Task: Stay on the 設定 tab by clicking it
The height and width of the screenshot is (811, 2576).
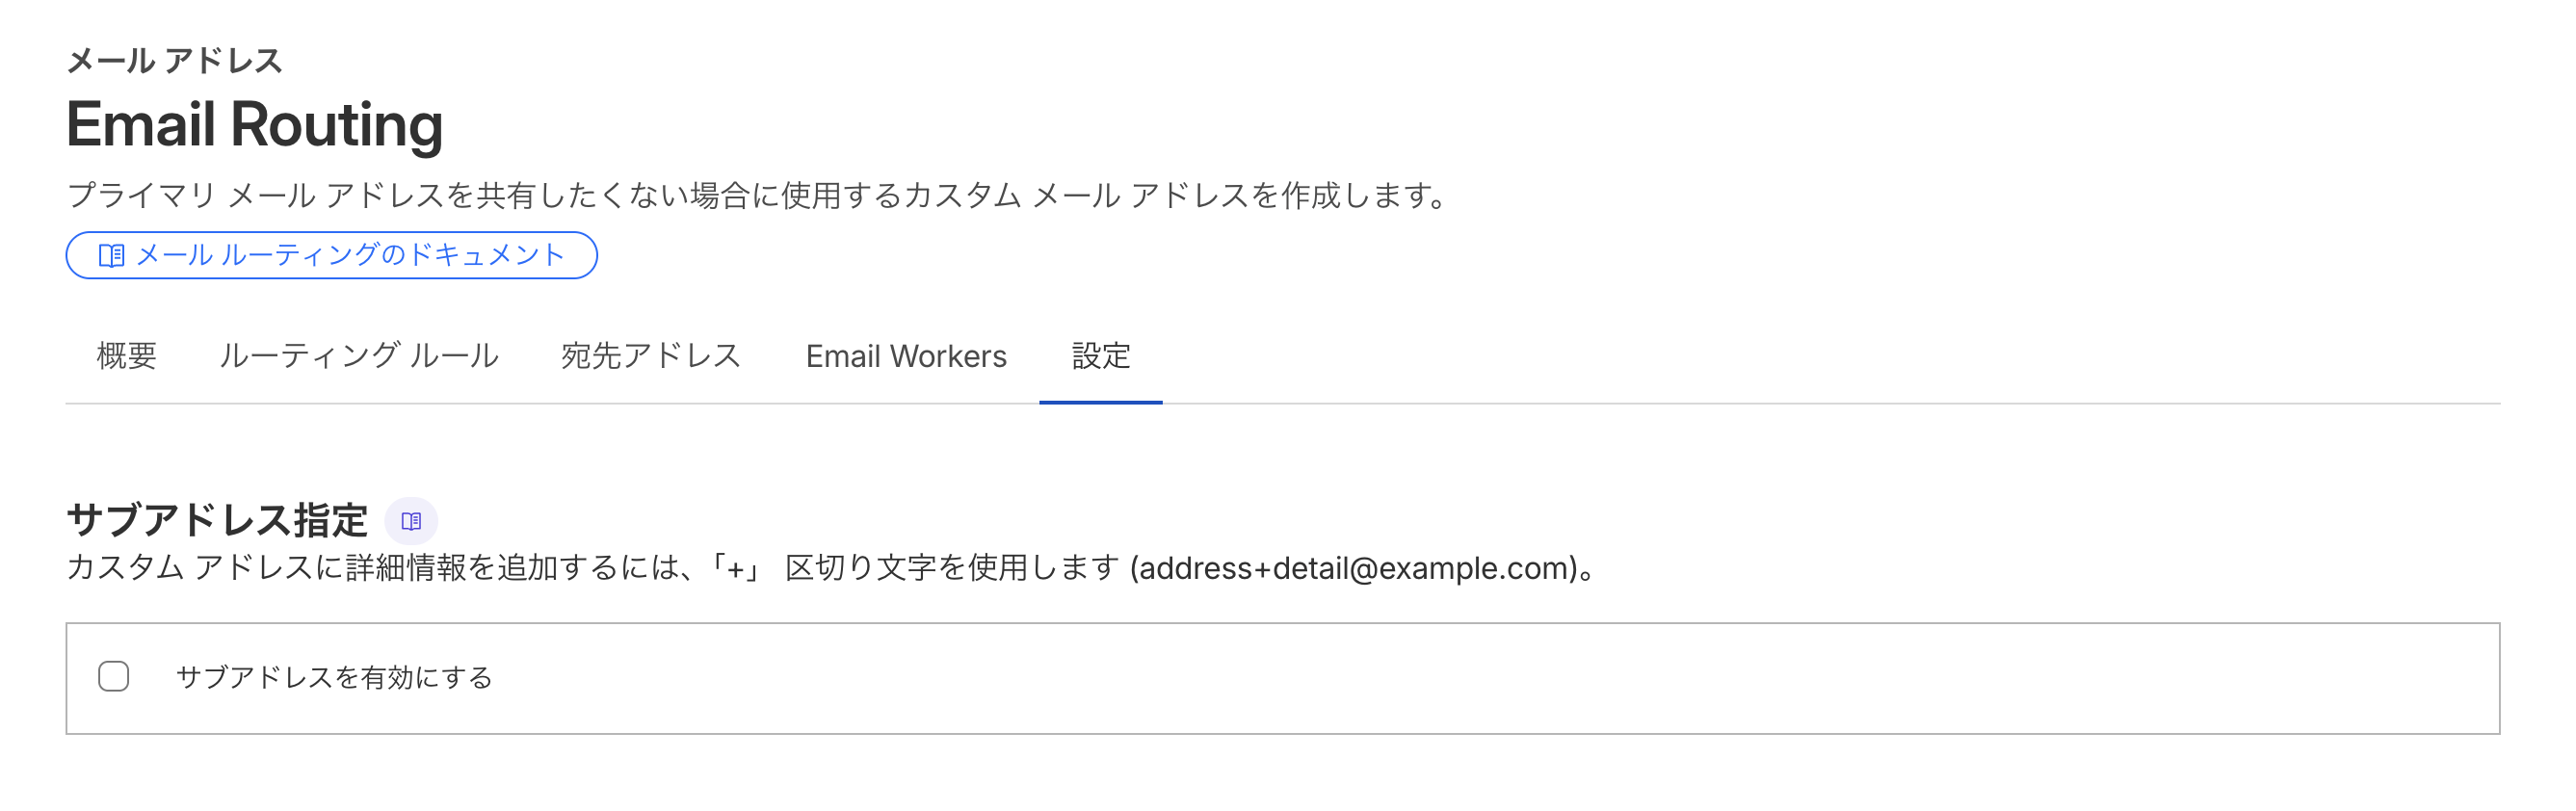Action: [x=1100, y=356]
